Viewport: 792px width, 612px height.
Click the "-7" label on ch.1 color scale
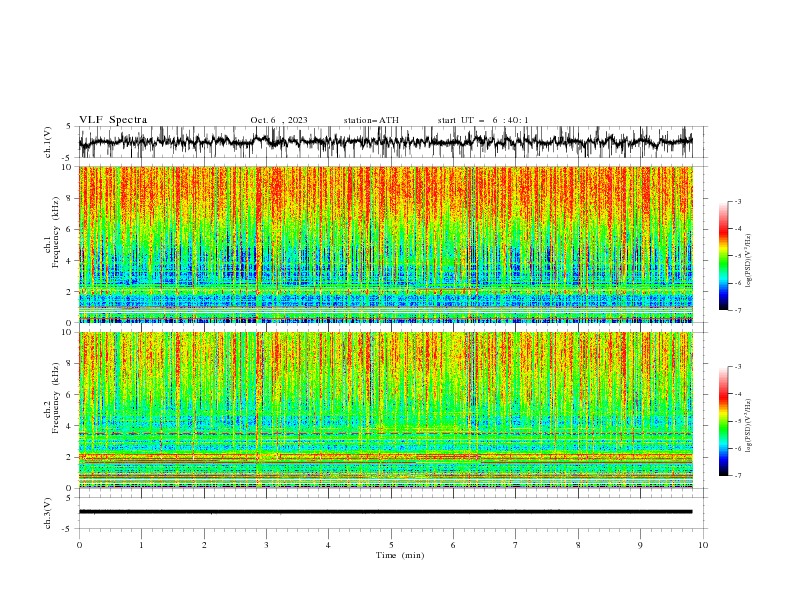click(x=738, y=310)
